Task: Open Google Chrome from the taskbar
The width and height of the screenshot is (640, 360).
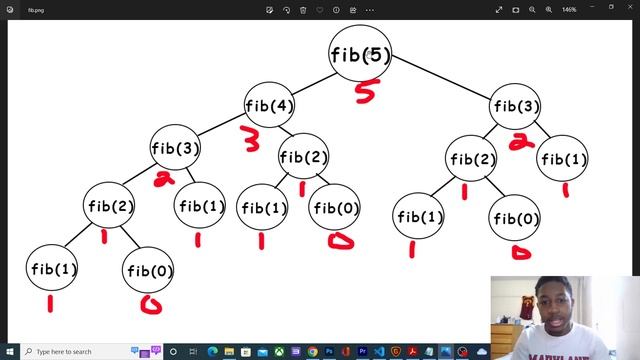Action: (x=313, y=351)
